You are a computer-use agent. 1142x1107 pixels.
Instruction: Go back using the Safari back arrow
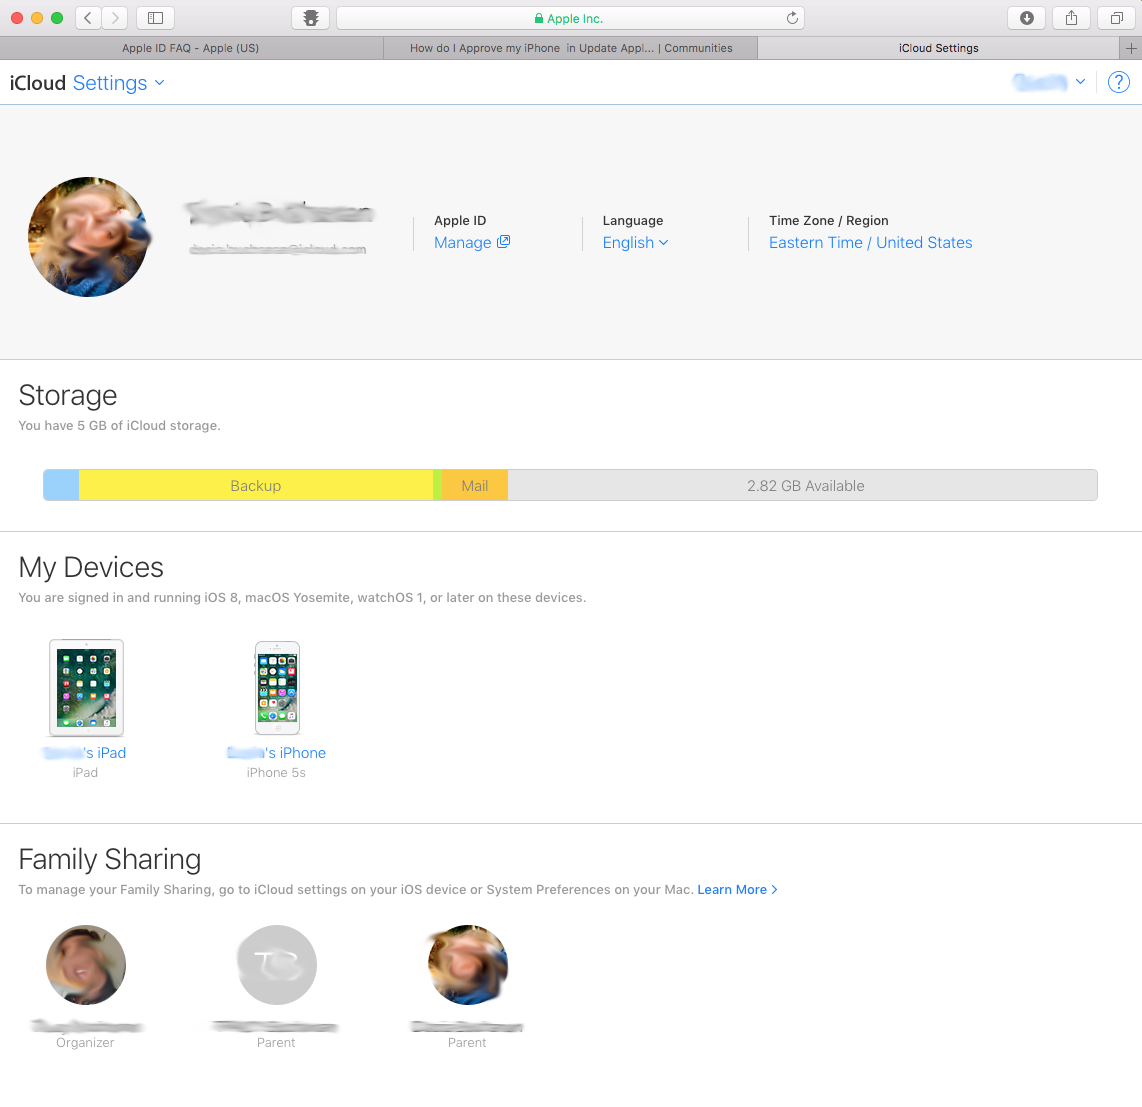point(88,18)
